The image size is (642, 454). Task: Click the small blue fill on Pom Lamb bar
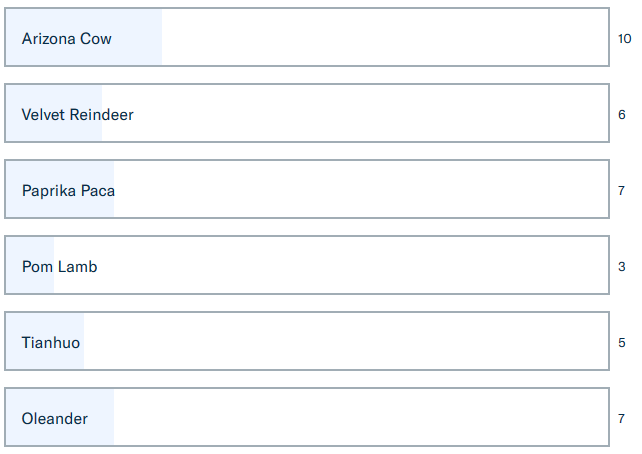30,282
